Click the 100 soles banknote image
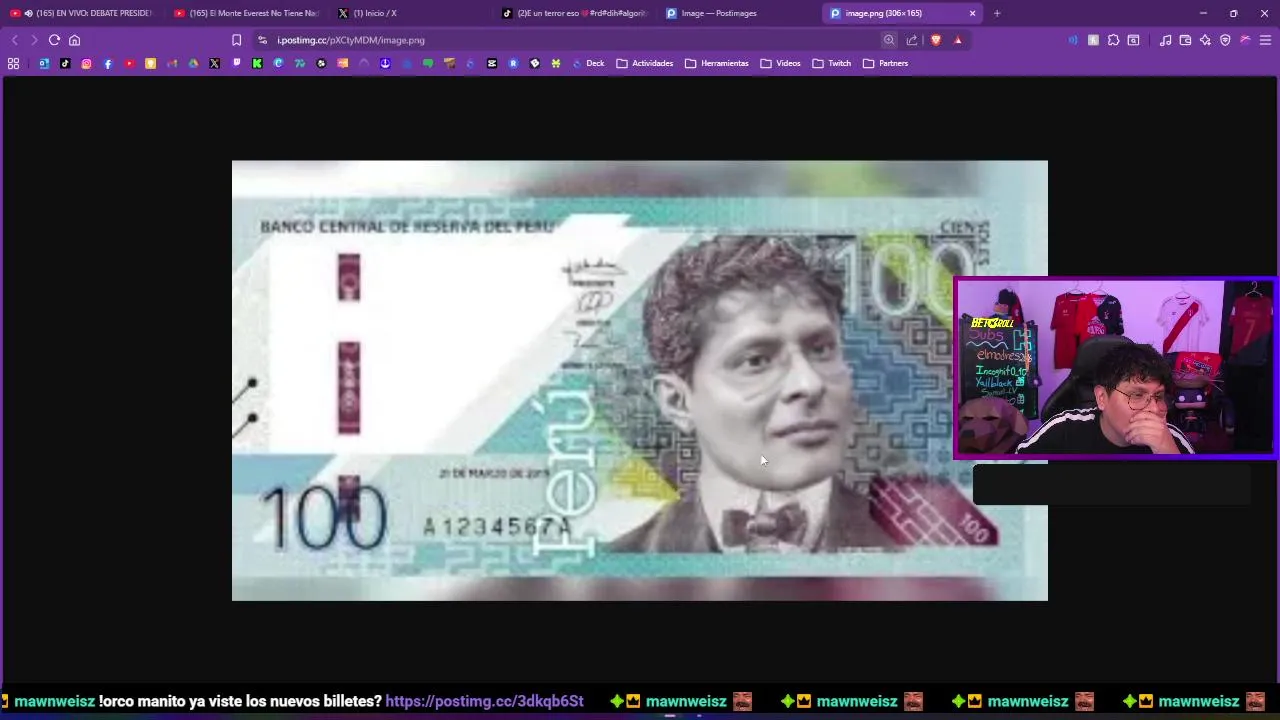1280x720 pixels. click(x=640, y=380)
